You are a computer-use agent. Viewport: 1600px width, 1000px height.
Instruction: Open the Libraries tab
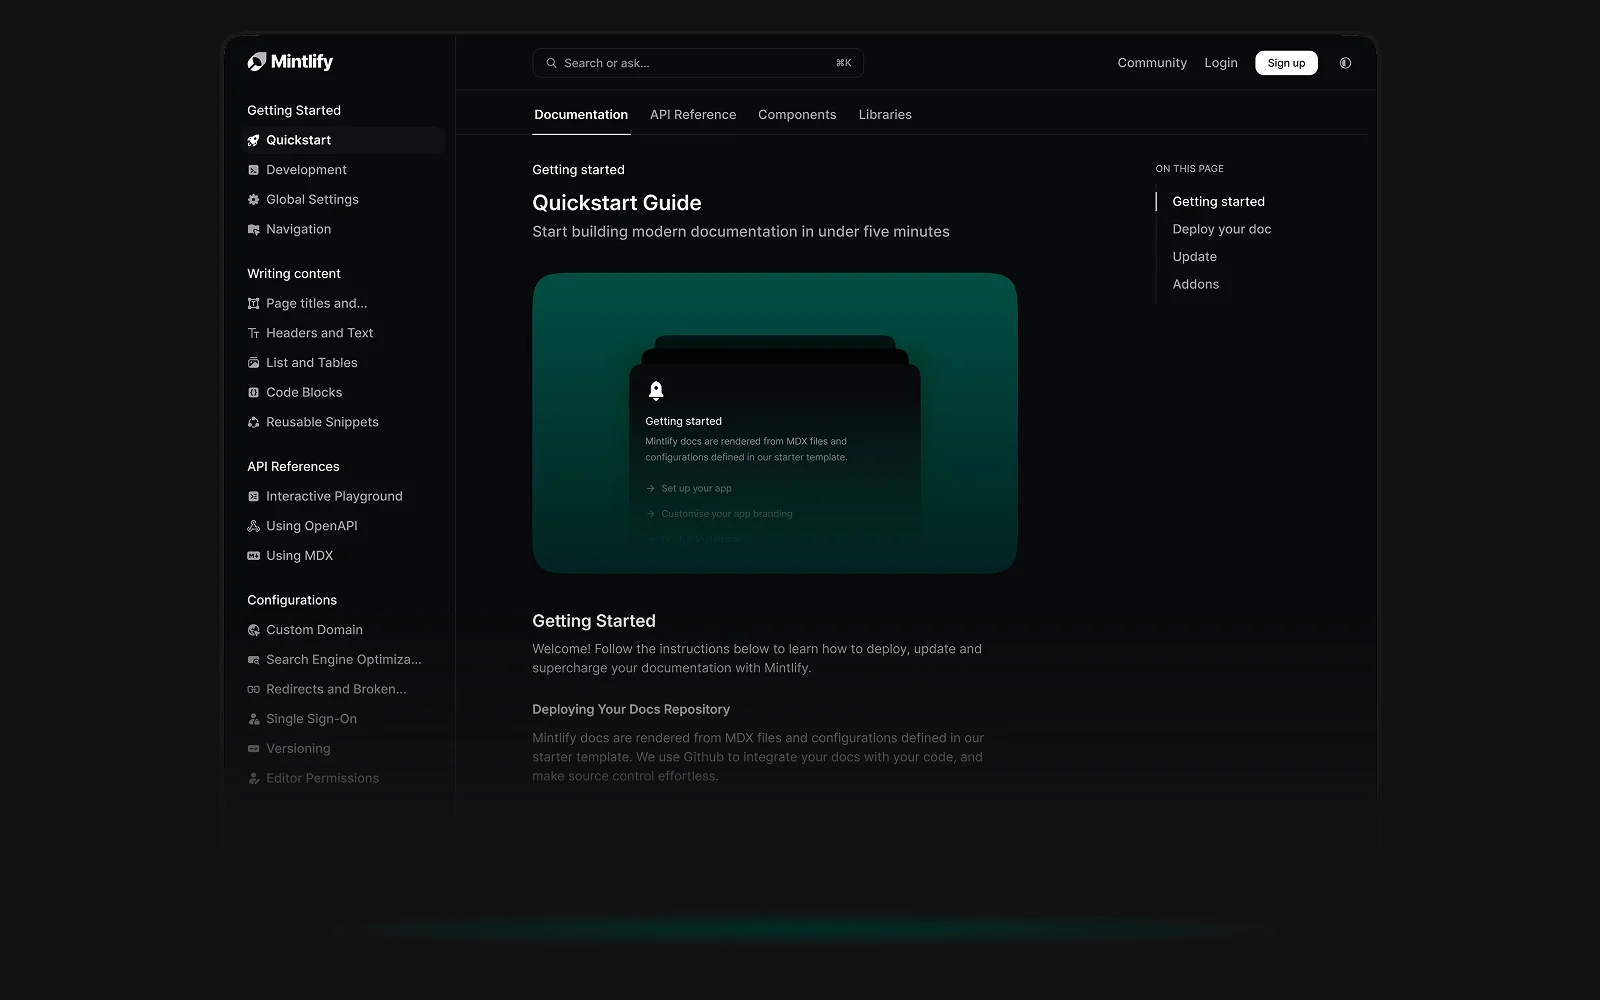[x=885, y=115]
